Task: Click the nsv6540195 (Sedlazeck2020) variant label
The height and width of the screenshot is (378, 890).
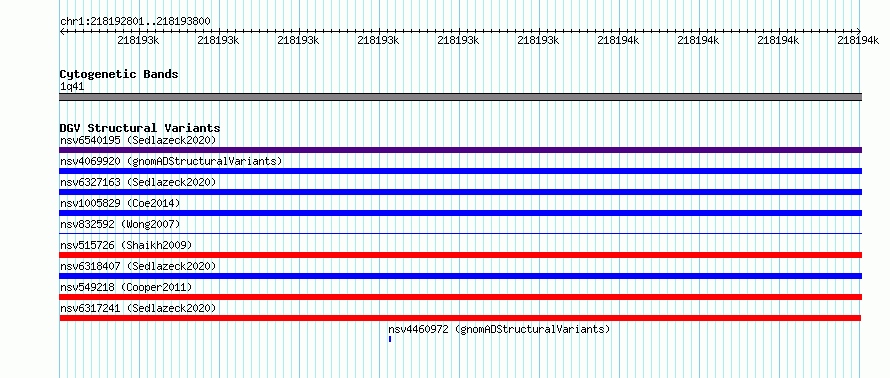Action: [x=138, y=140]
